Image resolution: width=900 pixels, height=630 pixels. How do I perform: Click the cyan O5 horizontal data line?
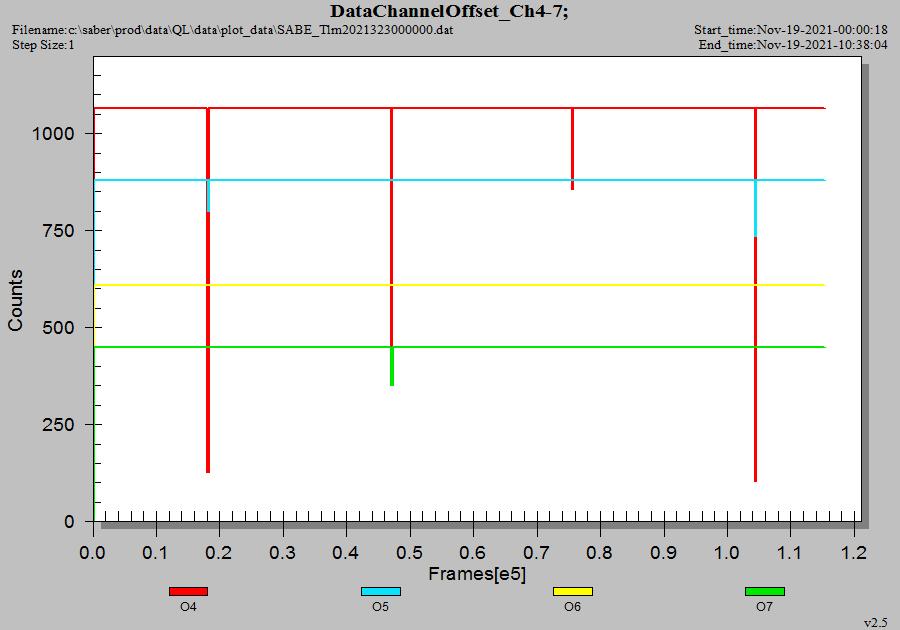459,180
